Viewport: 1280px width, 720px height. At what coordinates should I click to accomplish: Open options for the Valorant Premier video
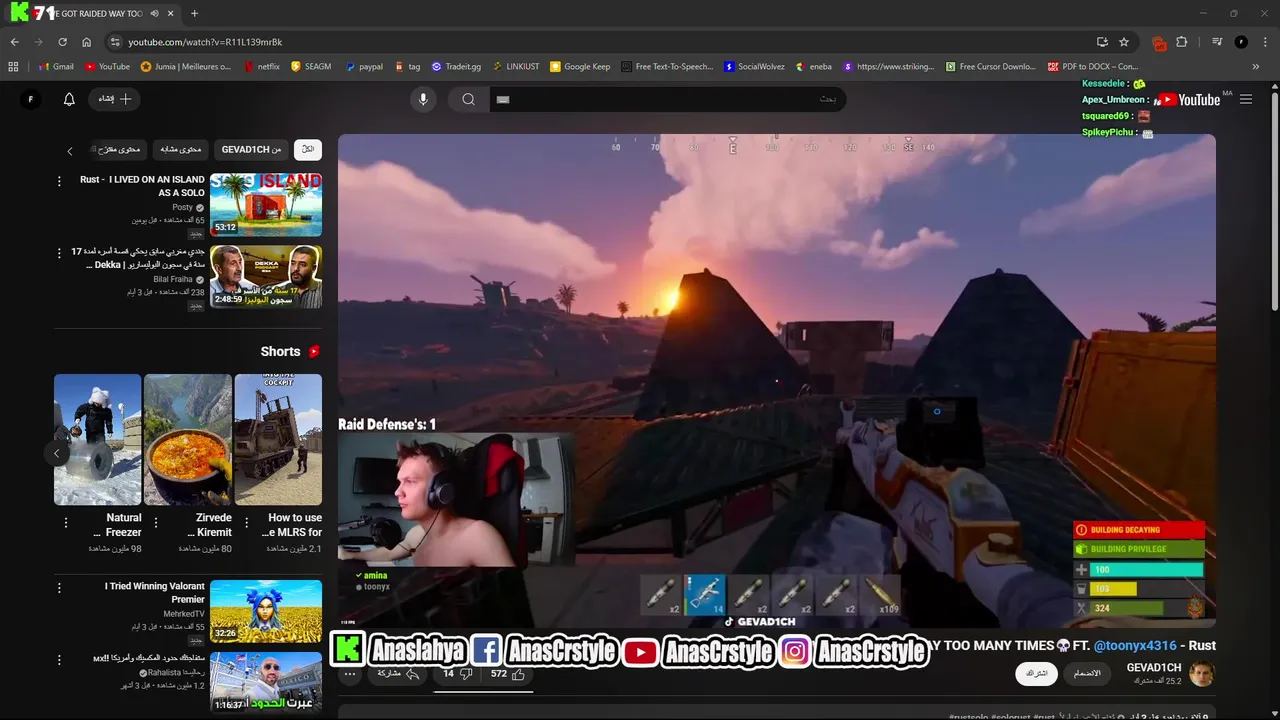(59, 588)
